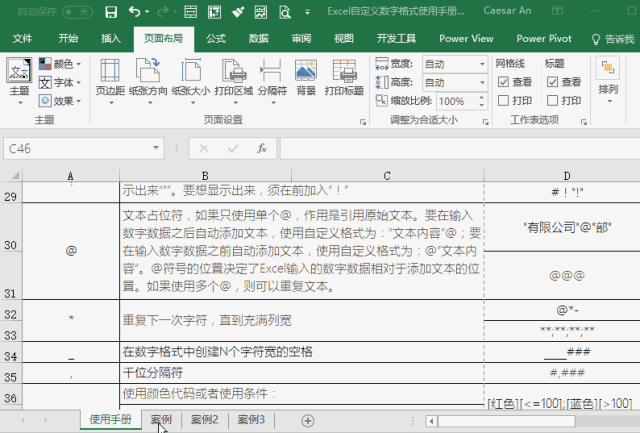640x433 pixels.
Task: Toggle the 网格线 查看 checkbox
Action: pos(503,82)
